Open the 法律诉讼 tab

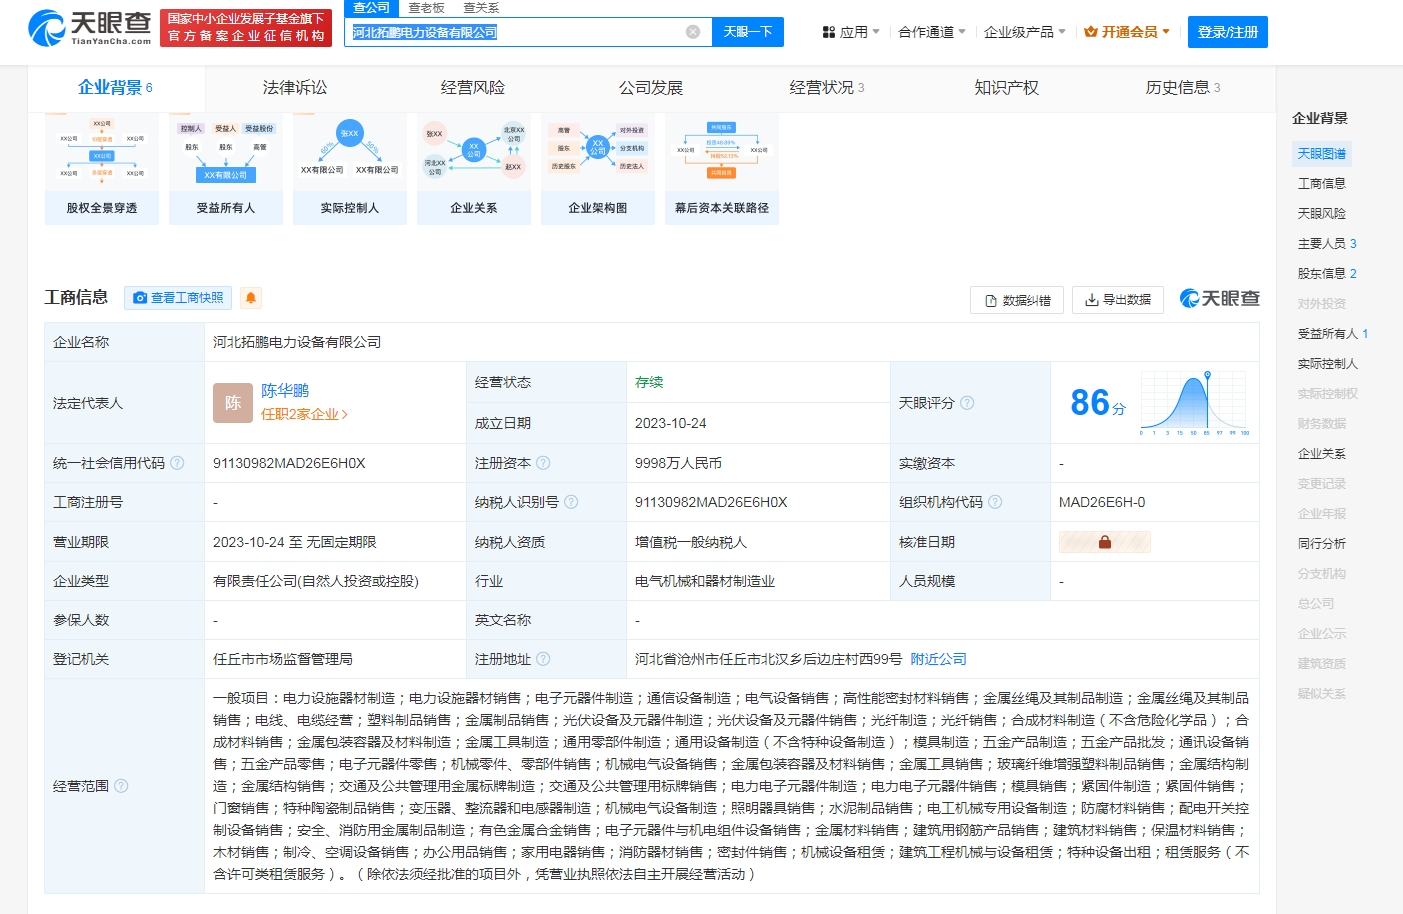pos(295,88)
